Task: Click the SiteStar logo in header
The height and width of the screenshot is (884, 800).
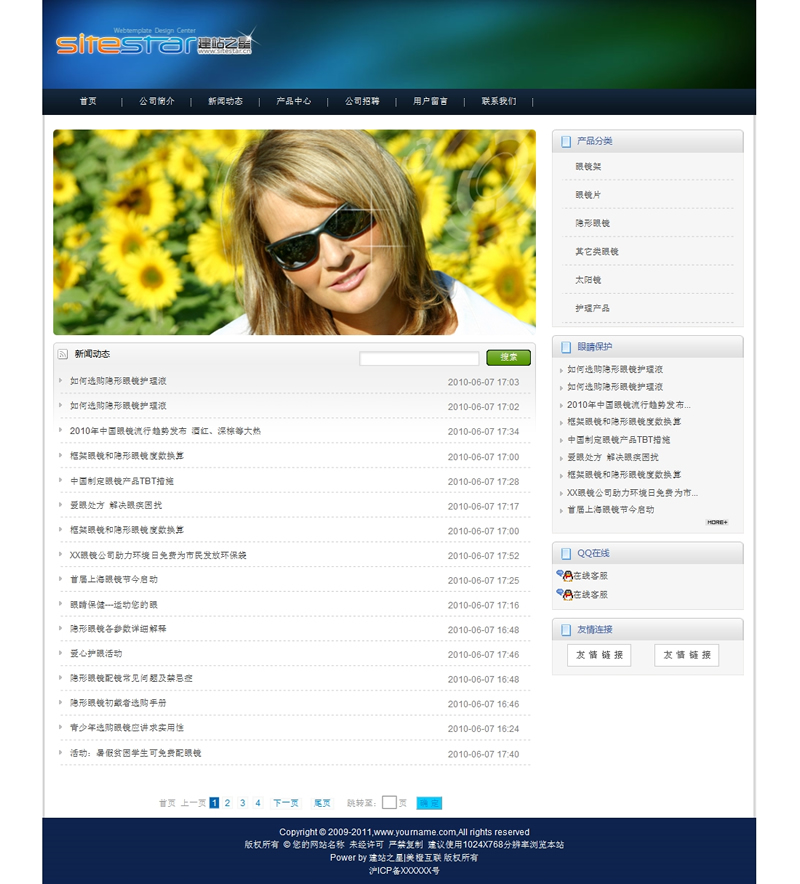Action: 155,43
